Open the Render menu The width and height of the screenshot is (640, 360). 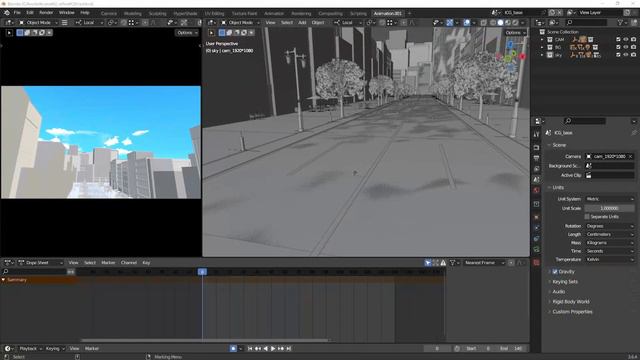46,13
